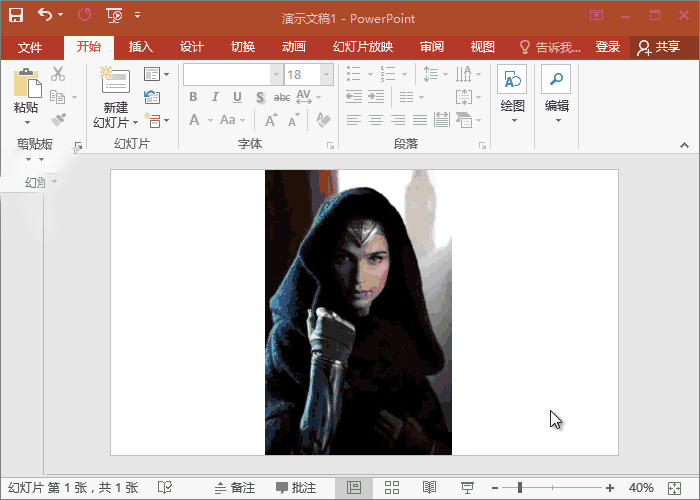Image resolution: width=700 pixels, height=500 pixels.
Task: Switch to Slide Sorter view icon
Action: (x=392, y=488)
